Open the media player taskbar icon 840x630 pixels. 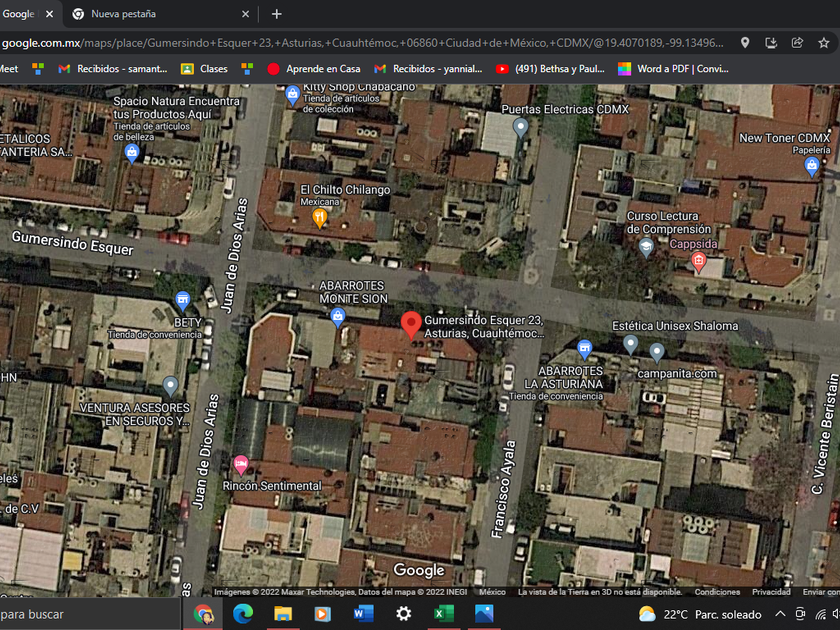[322, 614]
